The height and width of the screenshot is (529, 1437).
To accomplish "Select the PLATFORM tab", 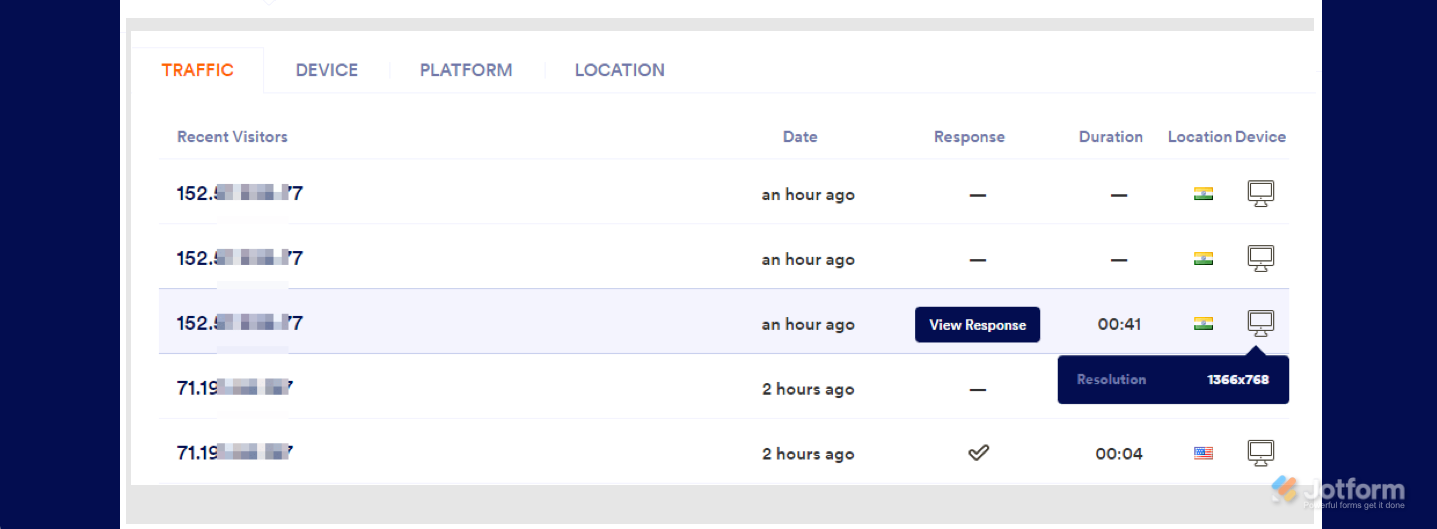I will (466, 70).
